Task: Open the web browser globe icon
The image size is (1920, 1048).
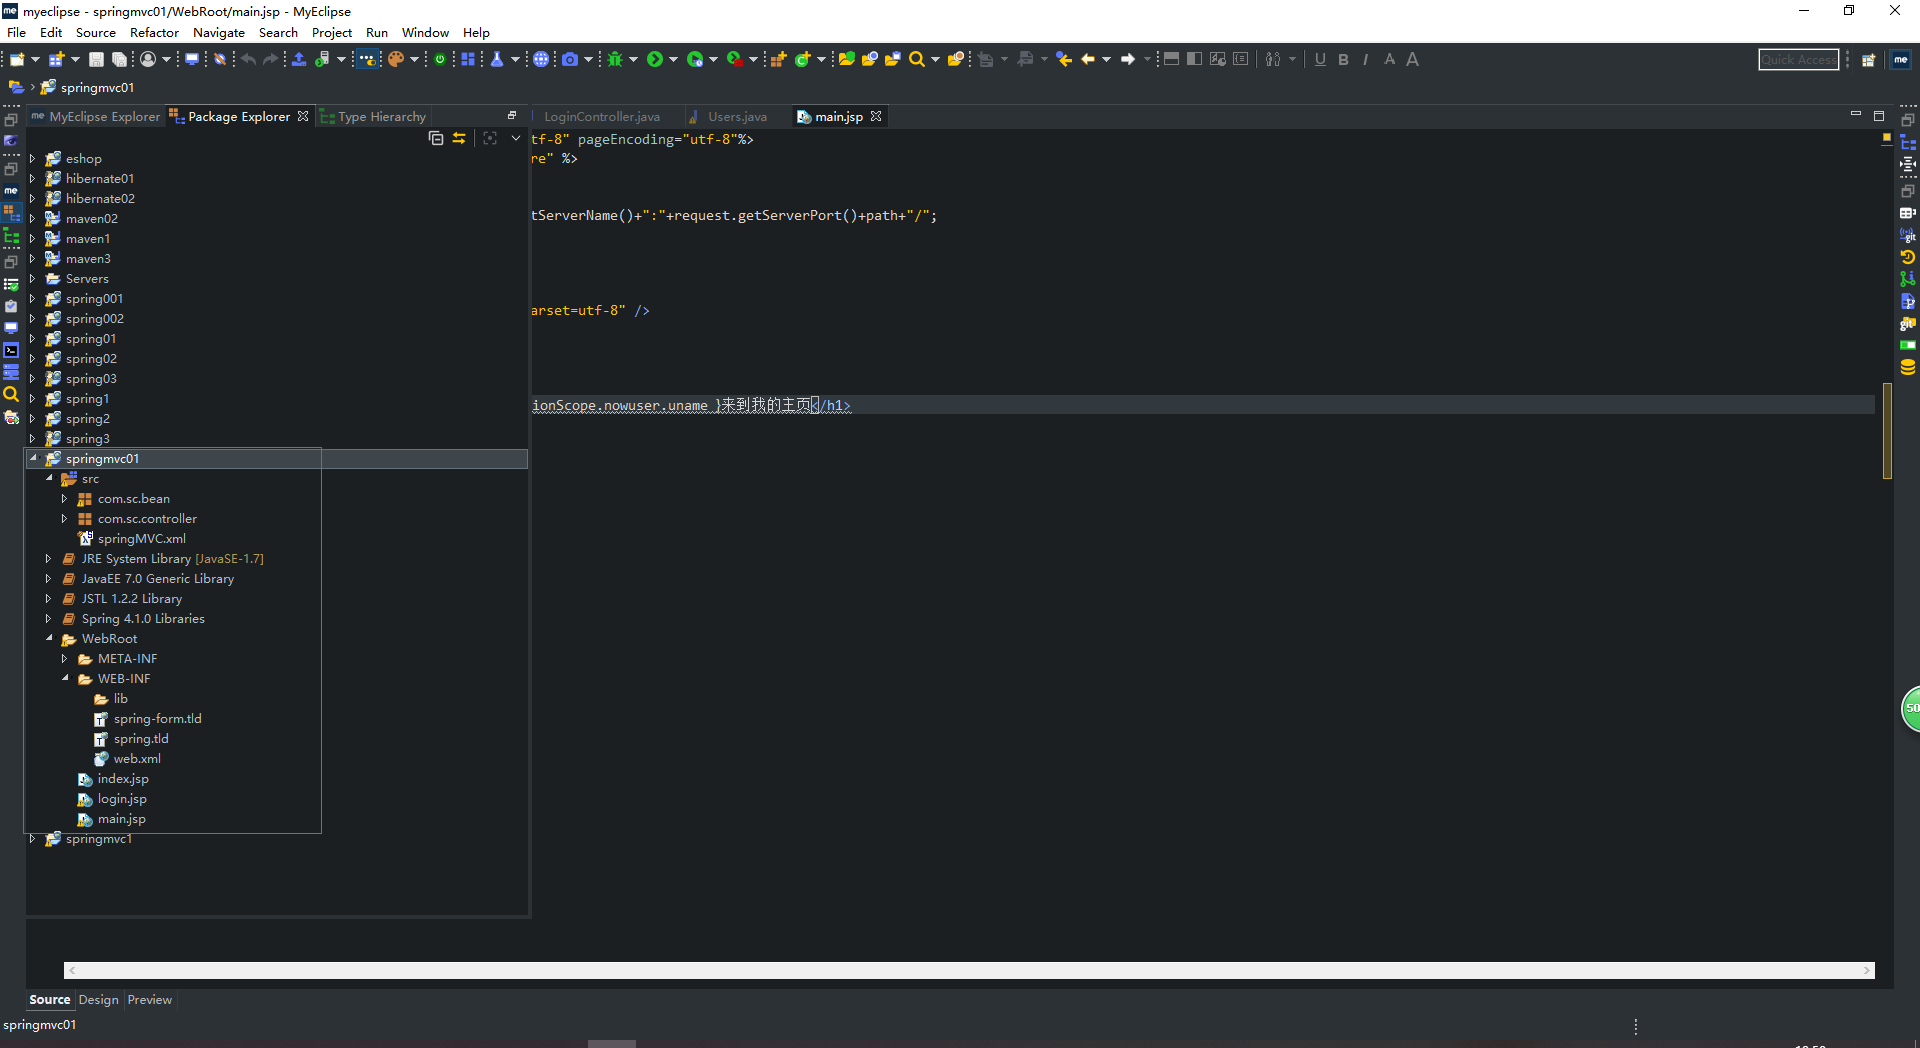Action: [541, 59]
